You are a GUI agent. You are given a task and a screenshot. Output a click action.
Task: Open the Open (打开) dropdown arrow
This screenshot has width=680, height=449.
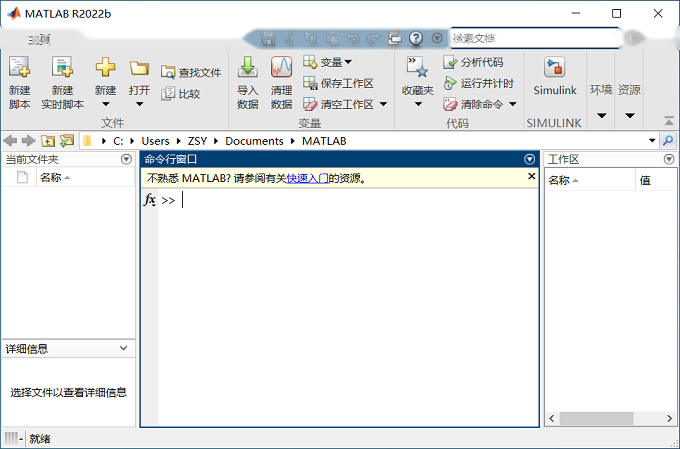pyautogui.click(x=139, y=104)
